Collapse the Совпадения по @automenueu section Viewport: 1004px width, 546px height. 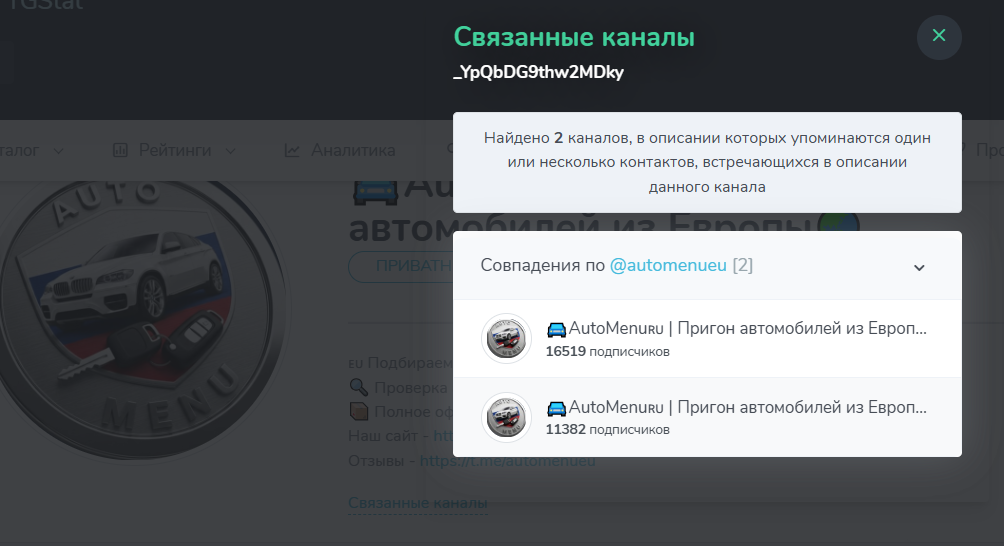point(919,268)
